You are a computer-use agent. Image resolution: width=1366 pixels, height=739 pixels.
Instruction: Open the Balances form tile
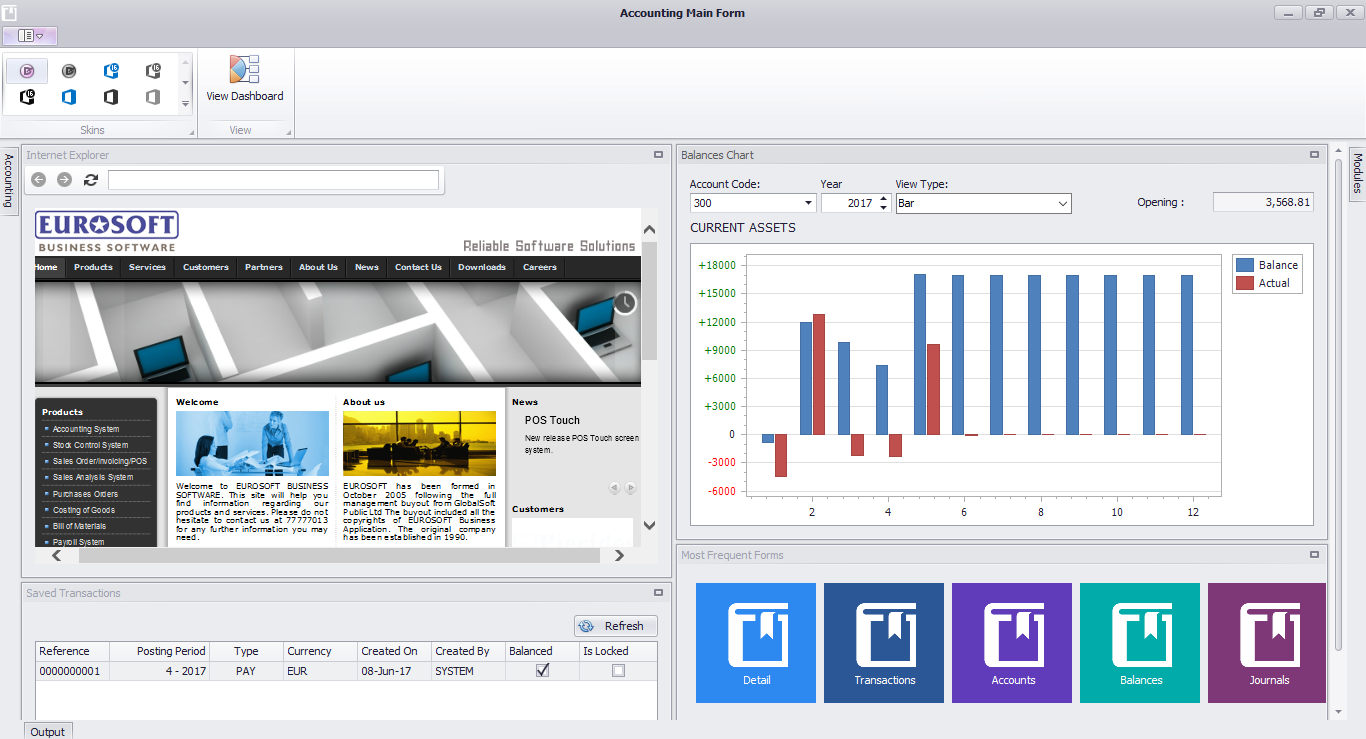(1140, 642)
